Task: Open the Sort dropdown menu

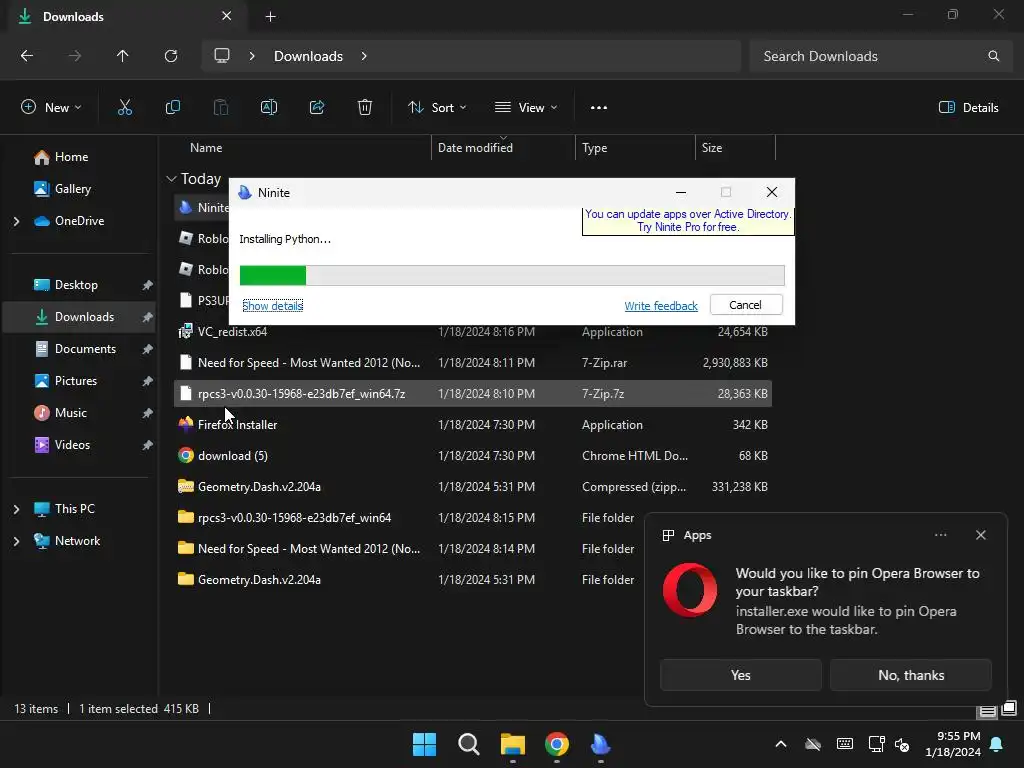Action: click(437, 108)
